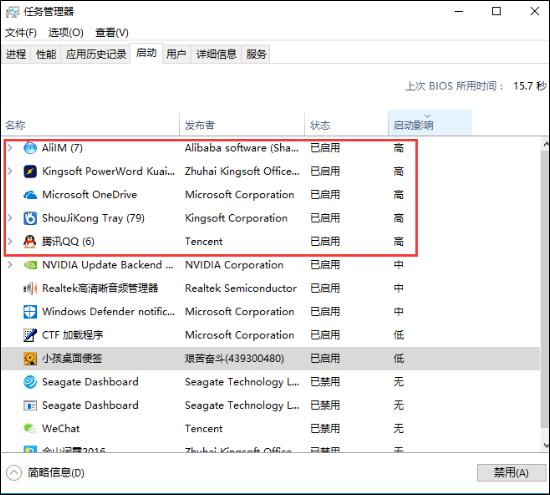This screenshot has height=495, width=550.
Task: Expand the AliIM (7) entry
Action: pos(10,148)
